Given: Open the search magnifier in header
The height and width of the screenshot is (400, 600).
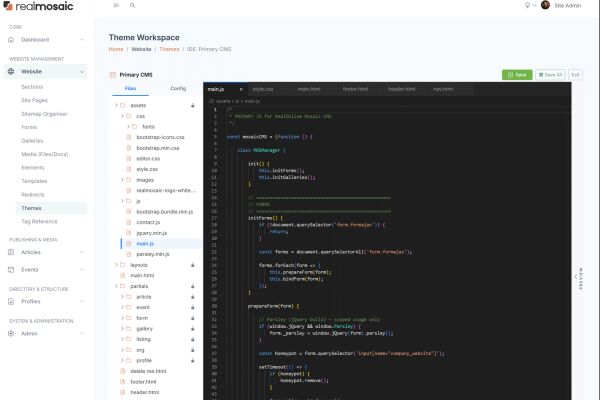Looking at the screenshot, I should point(132,5).
